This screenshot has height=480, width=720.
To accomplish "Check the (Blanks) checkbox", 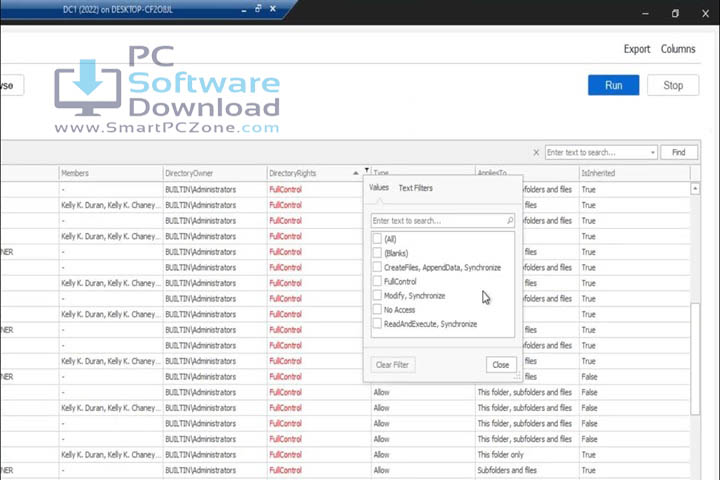I will coord(377,253).
